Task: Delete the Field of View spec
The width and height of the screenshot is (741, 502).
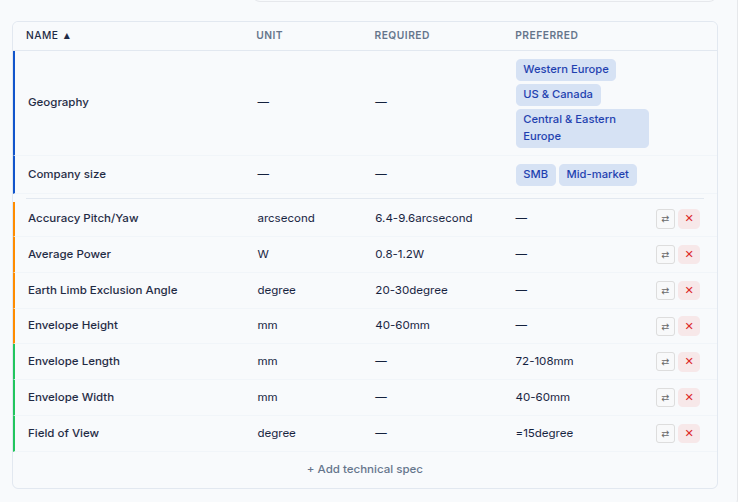Action: point(689,433)
